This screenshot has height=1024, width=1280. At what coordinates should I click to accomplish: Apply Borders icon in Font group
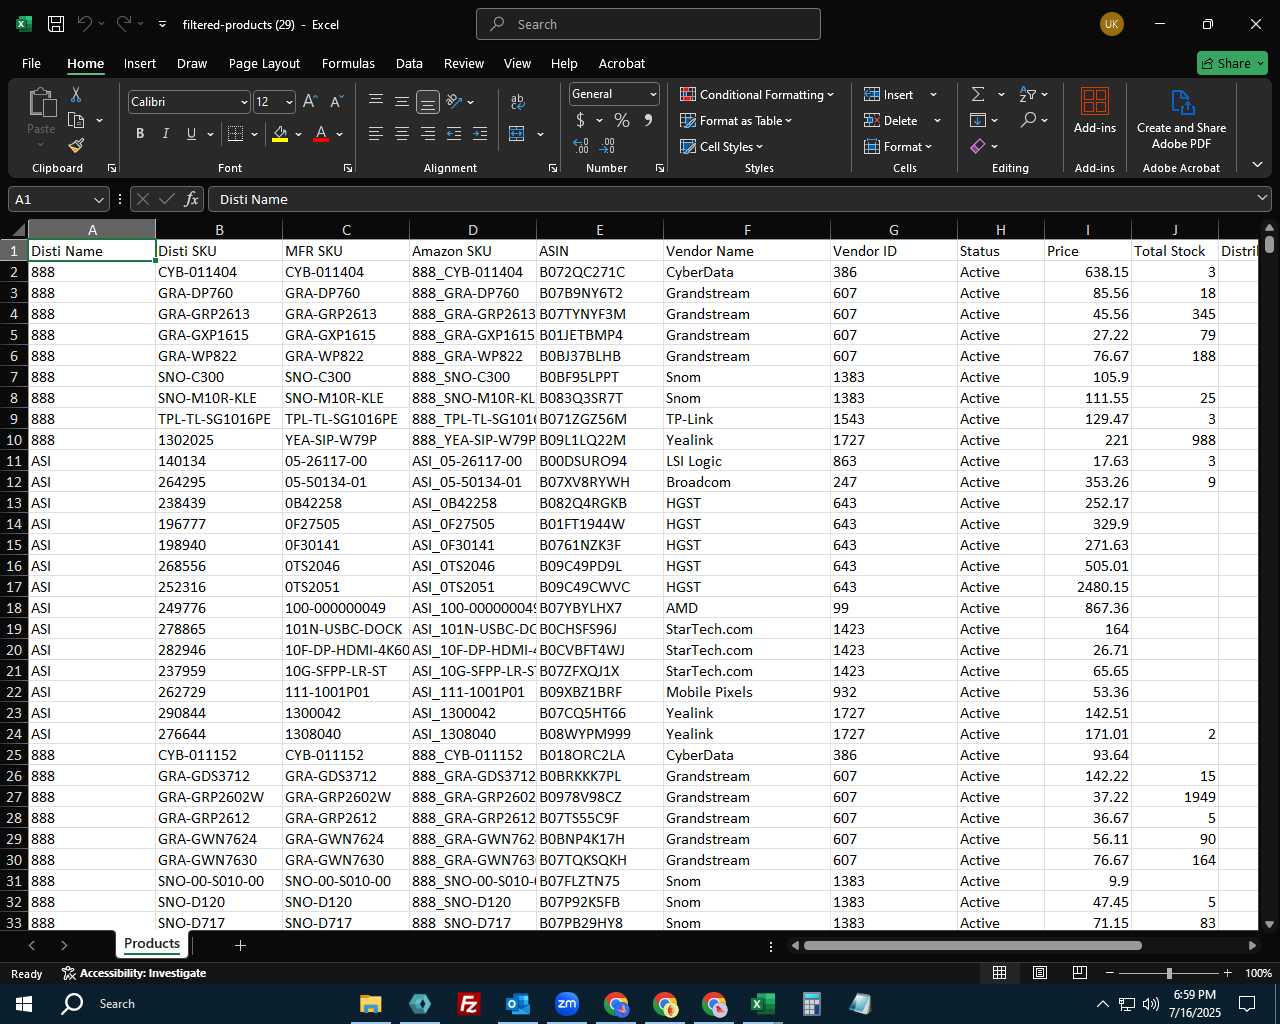[x=236, y=133]
